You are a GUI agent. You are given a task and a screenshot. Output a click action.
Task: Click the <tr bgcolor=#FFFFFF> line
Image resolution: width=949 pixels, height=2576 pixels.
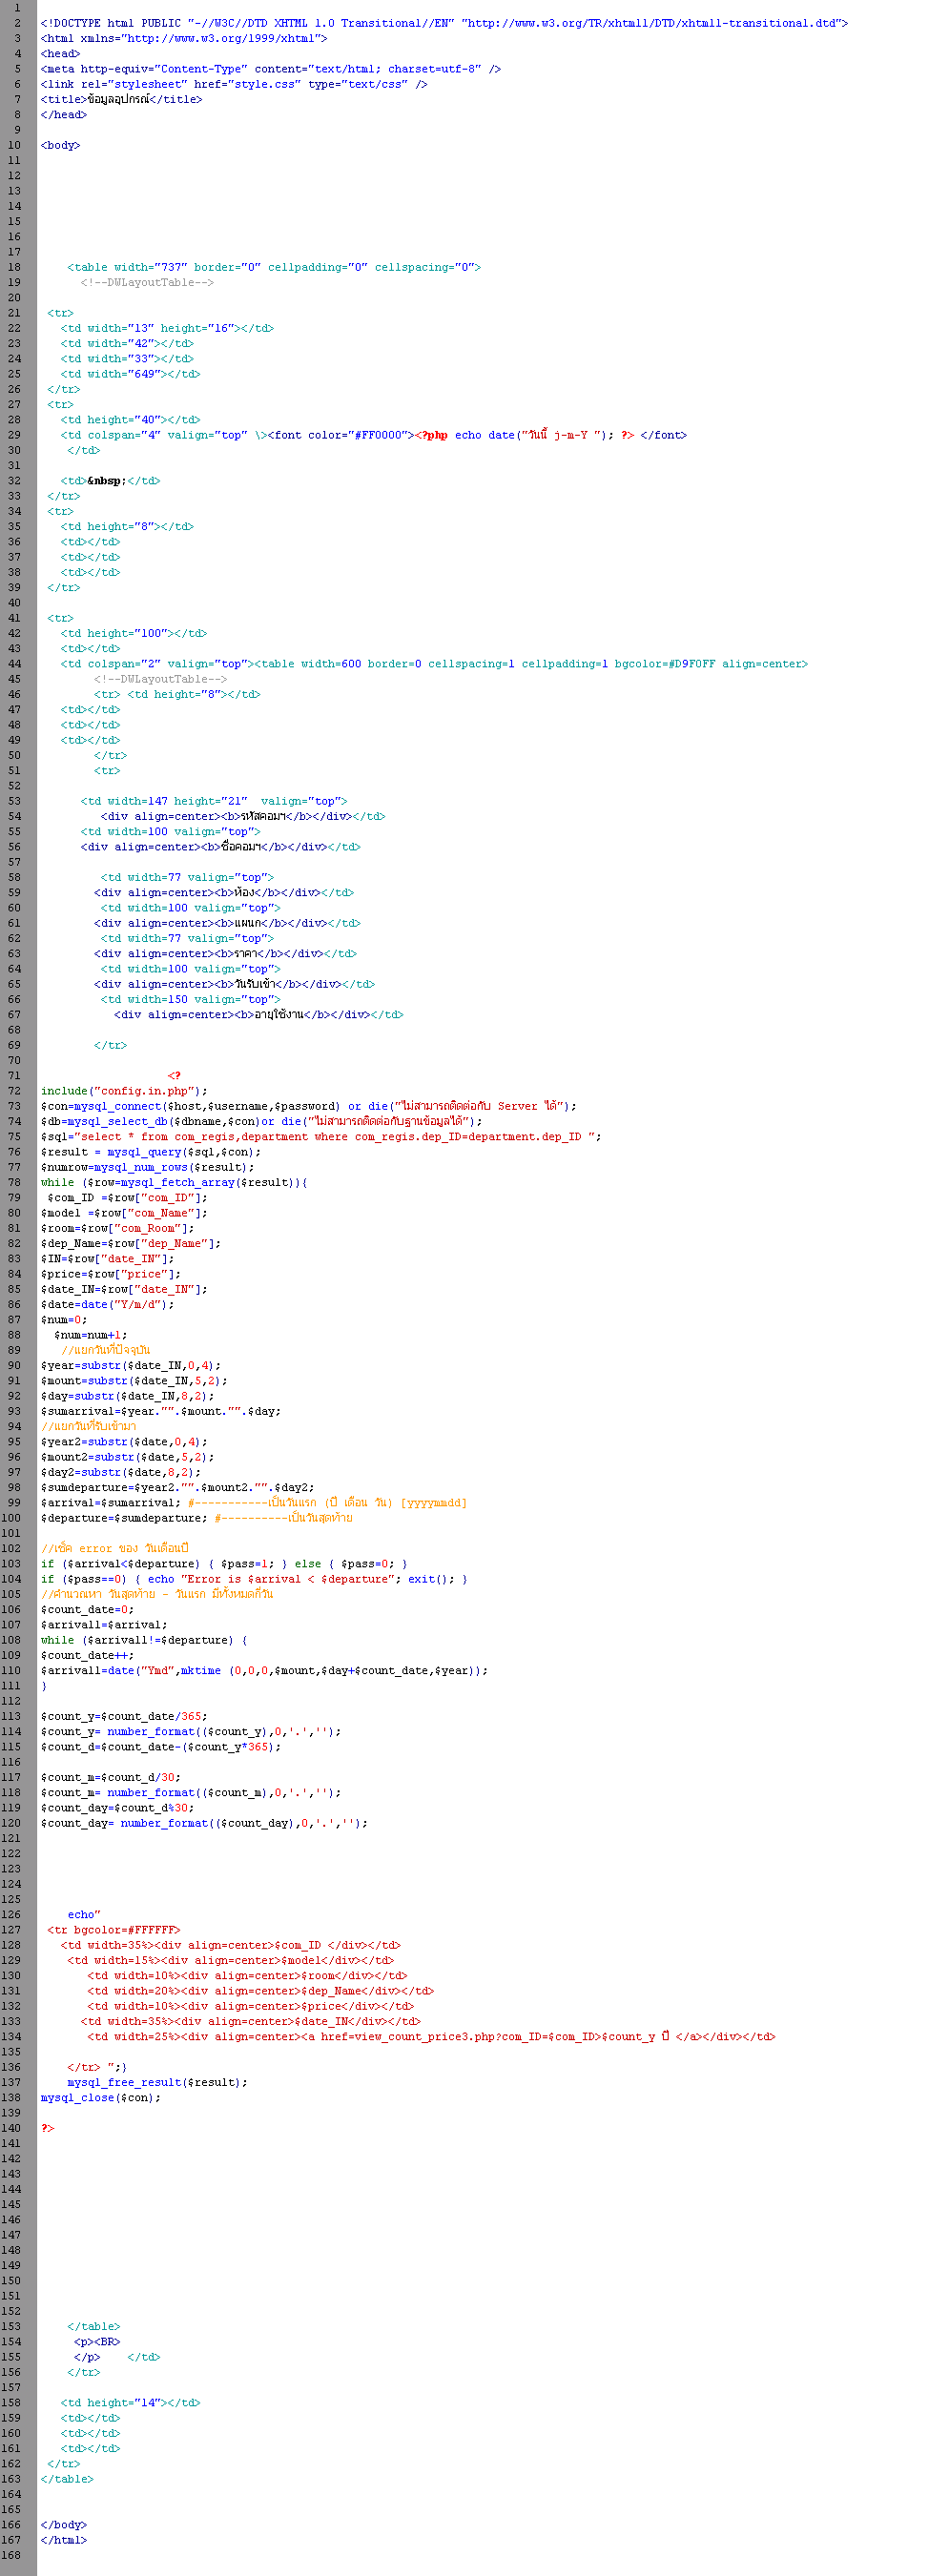click(114, 1930)
